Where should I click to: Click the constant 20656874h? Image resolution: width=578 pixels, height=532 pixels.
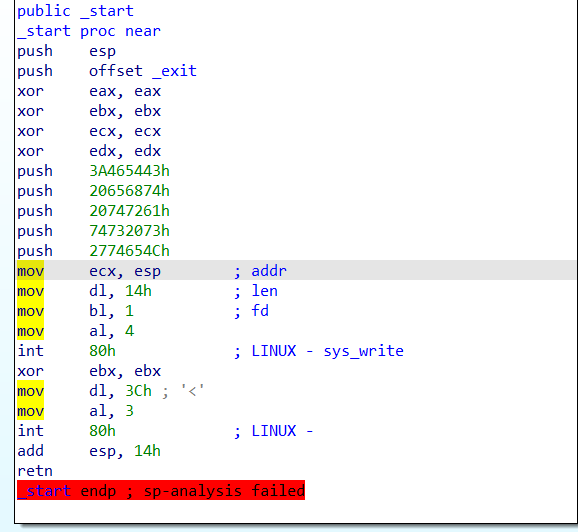click(x=129, y=191)
